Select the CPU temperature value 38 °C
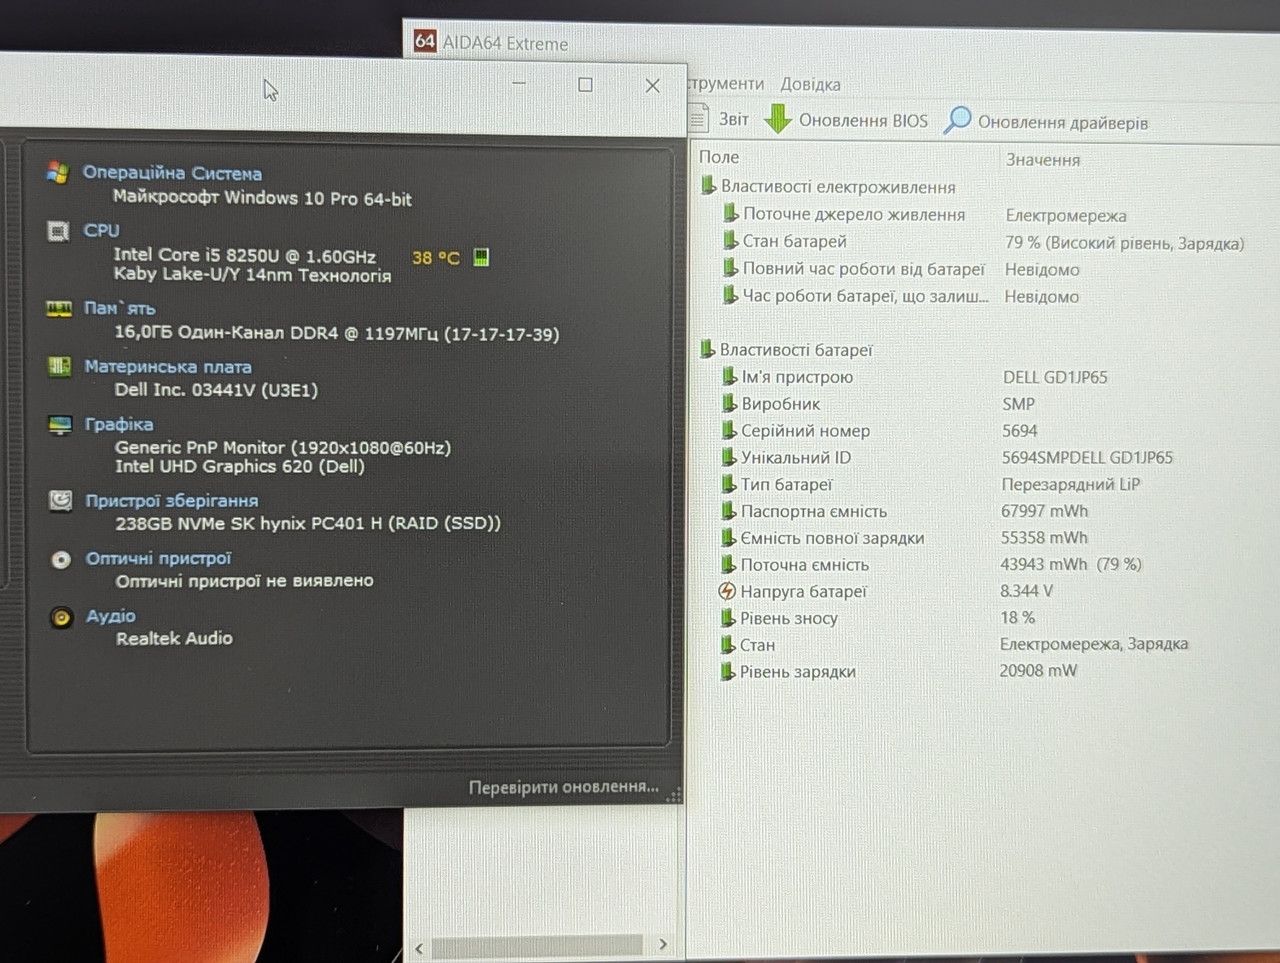The image size is (1280, 963). (x=436, y=257)
